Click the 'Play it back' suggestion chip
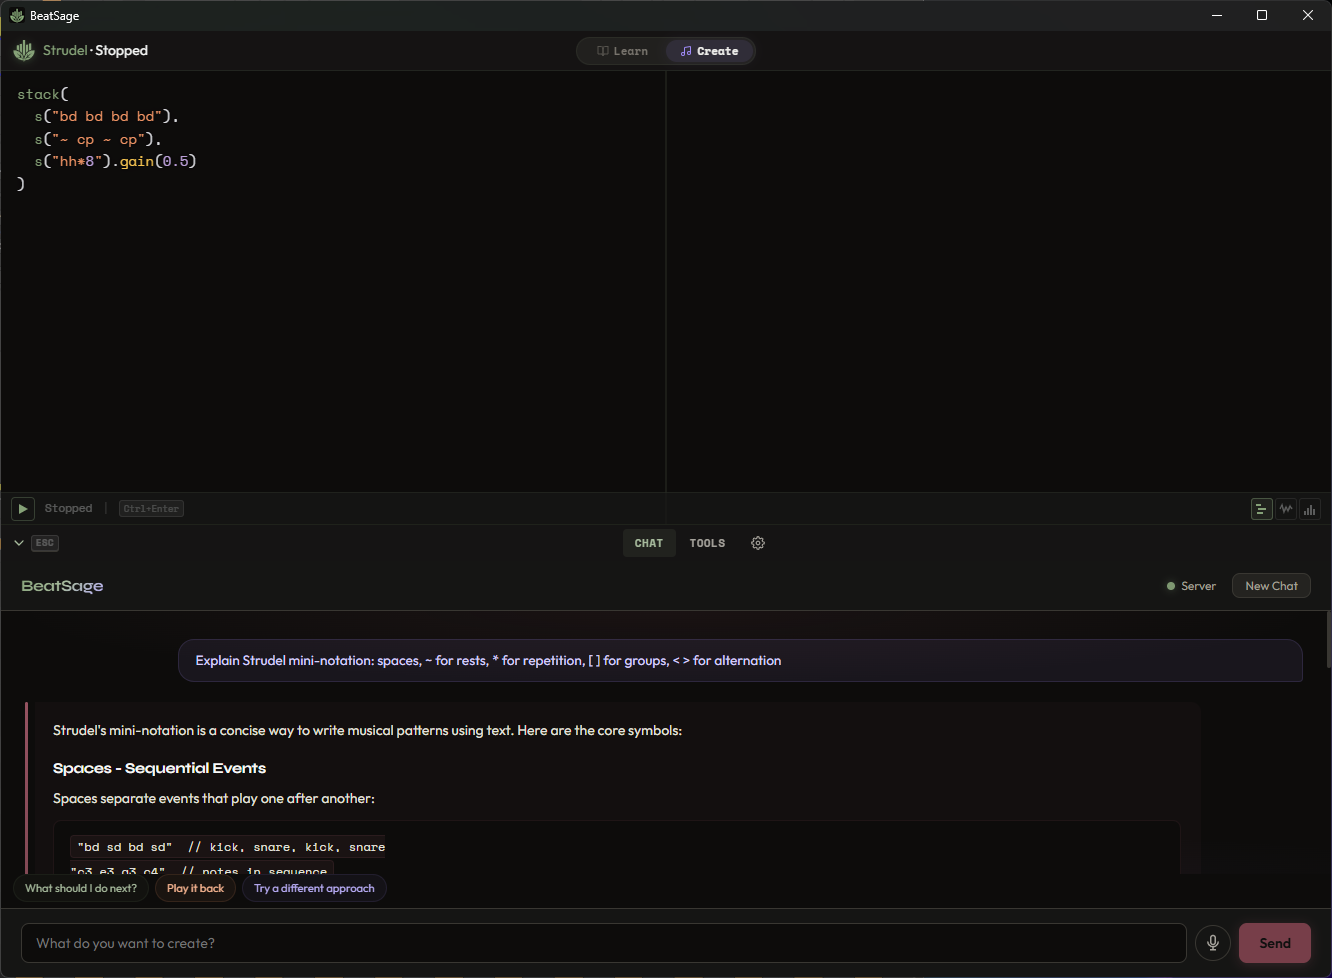Viewport: 1332px width, 978px height. tap(195, 888)
